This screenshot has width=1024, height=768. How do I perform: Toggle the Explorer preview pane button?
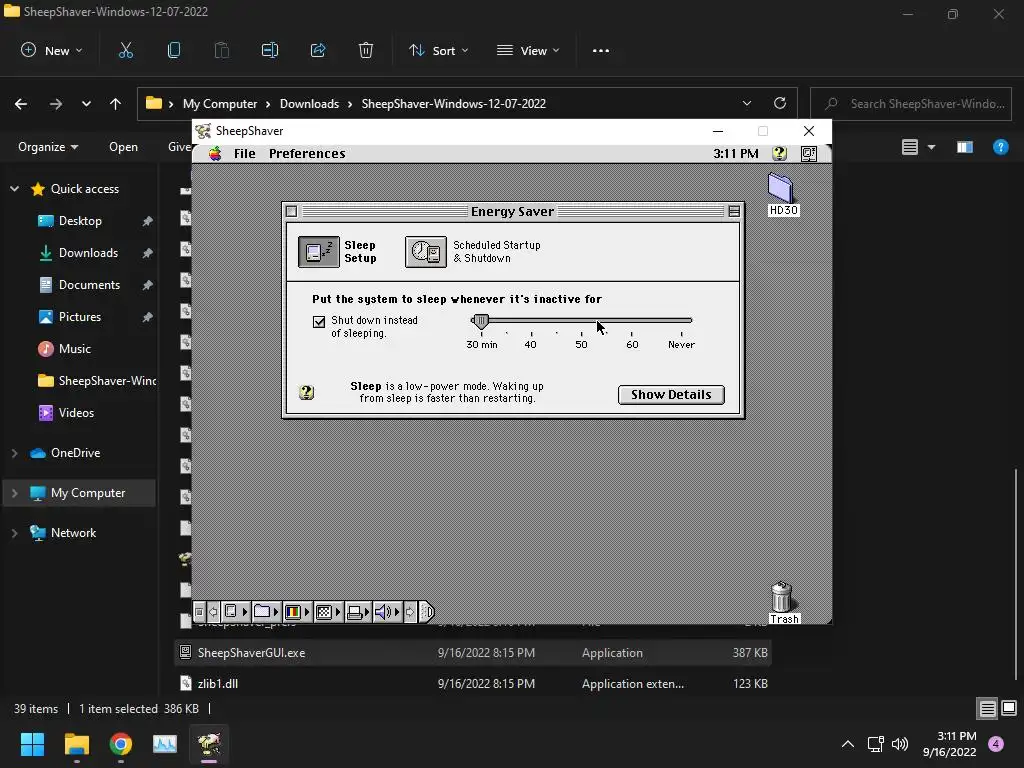pos(965,147)
